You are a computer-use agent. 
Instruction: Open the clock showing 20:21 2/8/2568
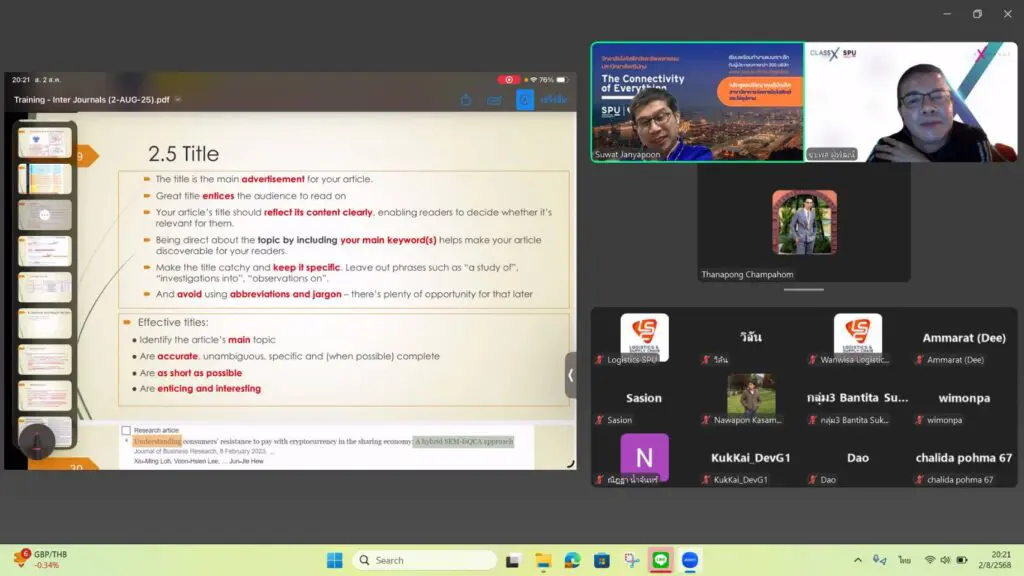point(995,560)
